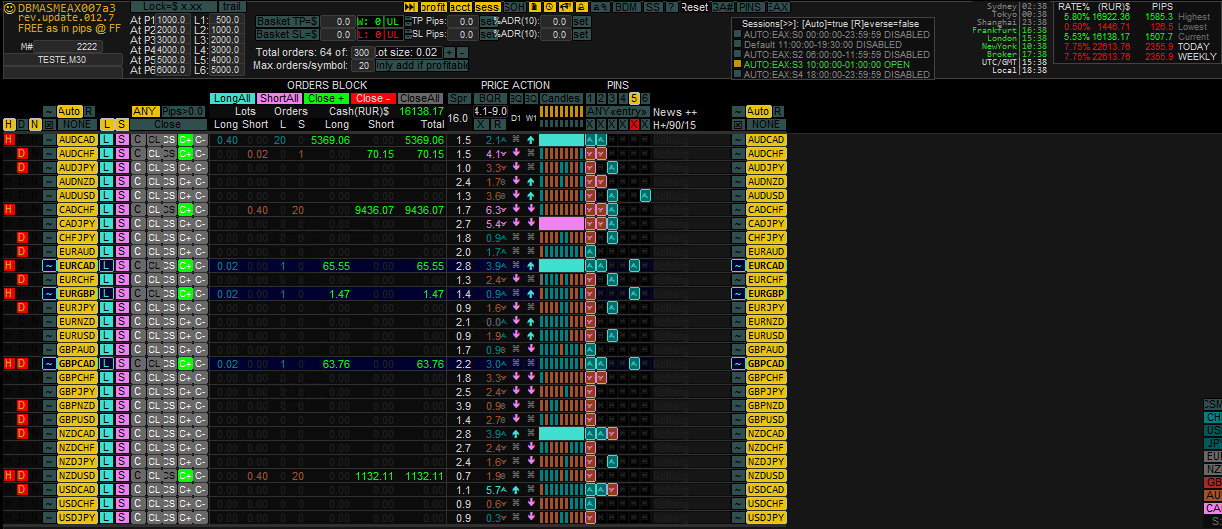
Task: Click the W1 up arrow in AUDCAD row
Action: [530, 140]
